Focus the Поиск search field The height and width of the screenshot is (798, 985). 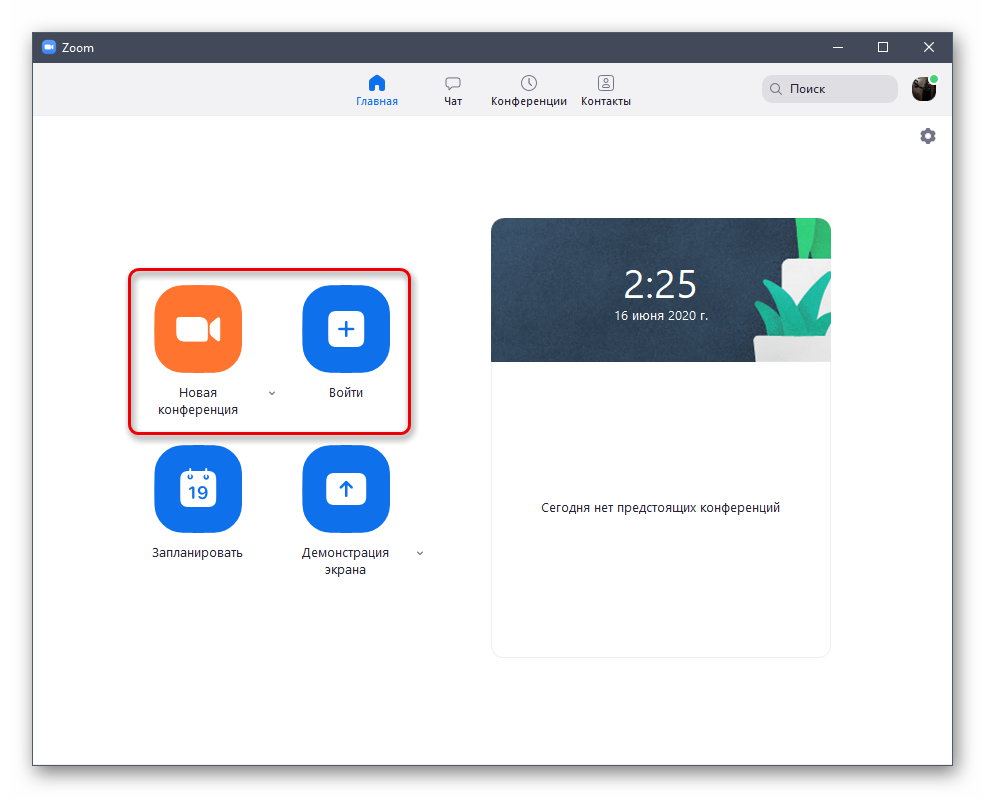(838, 89)
